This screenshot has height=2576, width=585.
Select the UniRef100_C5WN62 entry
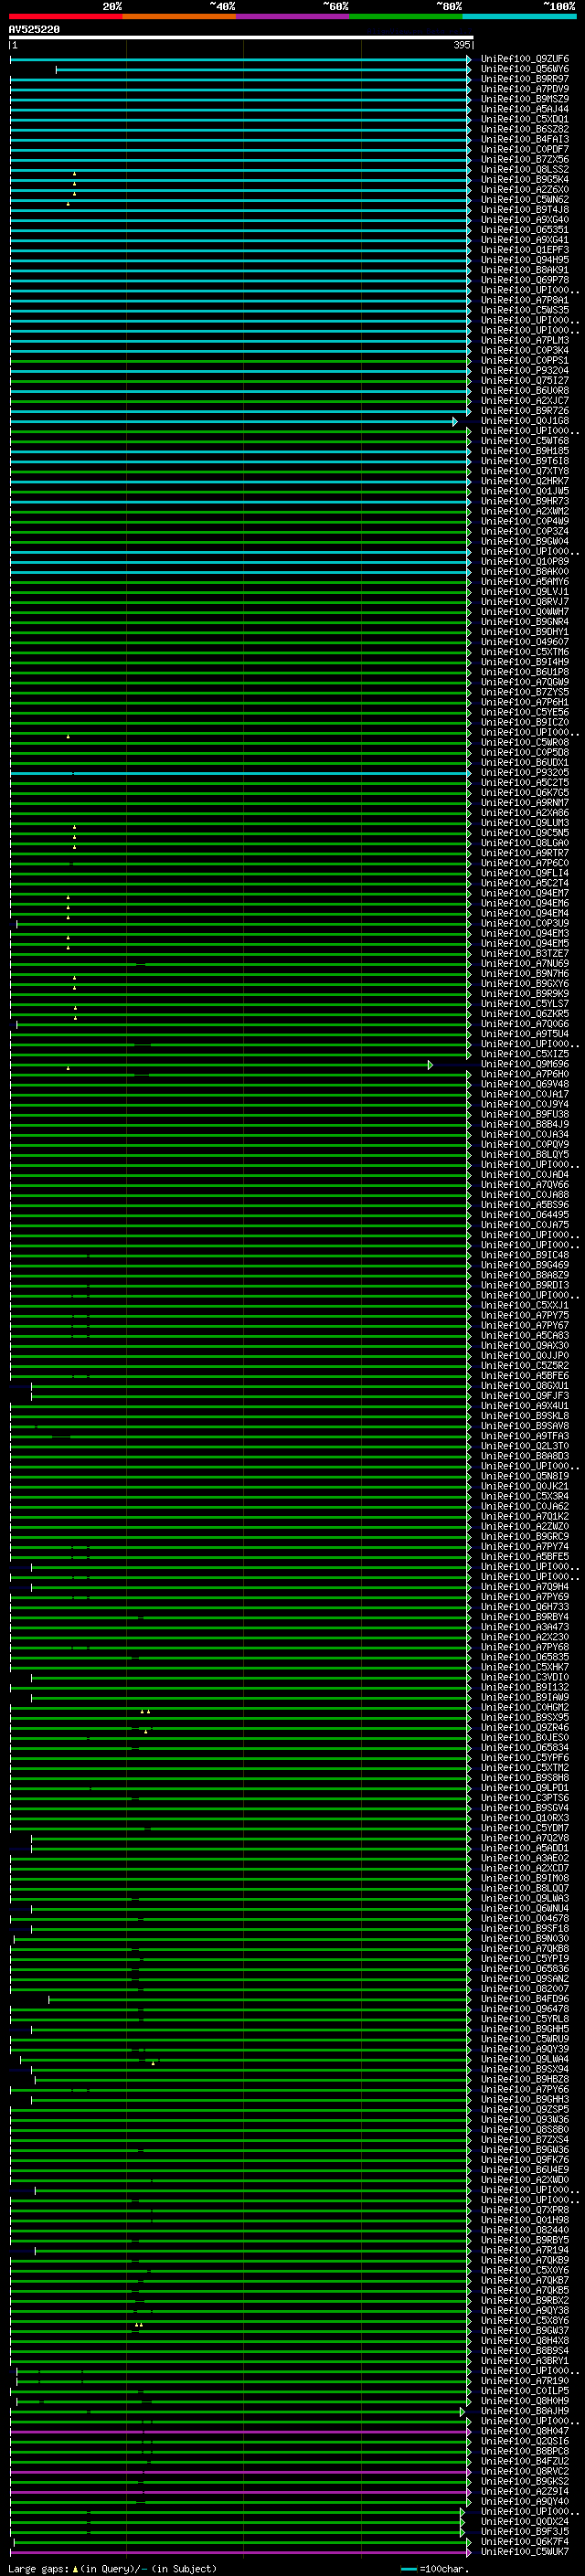coord(524,199)
